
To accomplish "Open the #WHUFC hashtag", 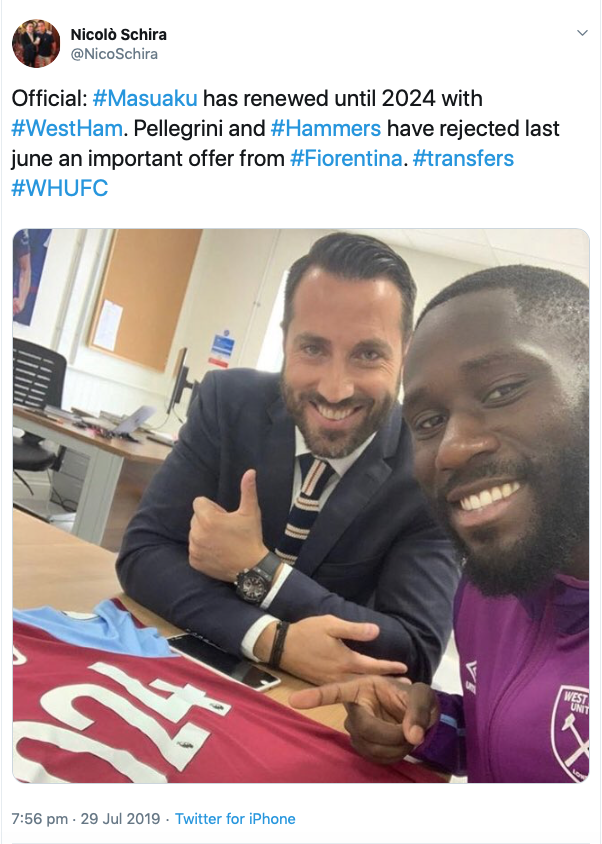I will pyautogui.click(x=60, y=188).
